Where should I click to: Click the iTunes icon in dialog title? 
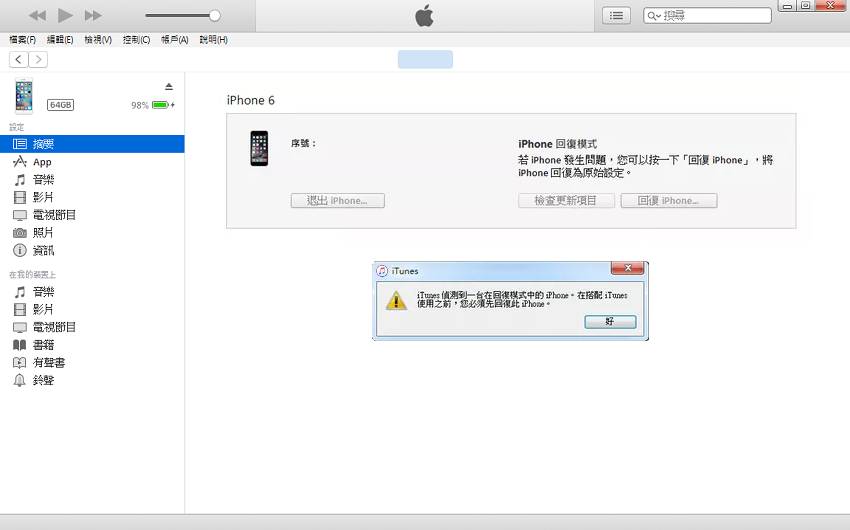(382, 271)
